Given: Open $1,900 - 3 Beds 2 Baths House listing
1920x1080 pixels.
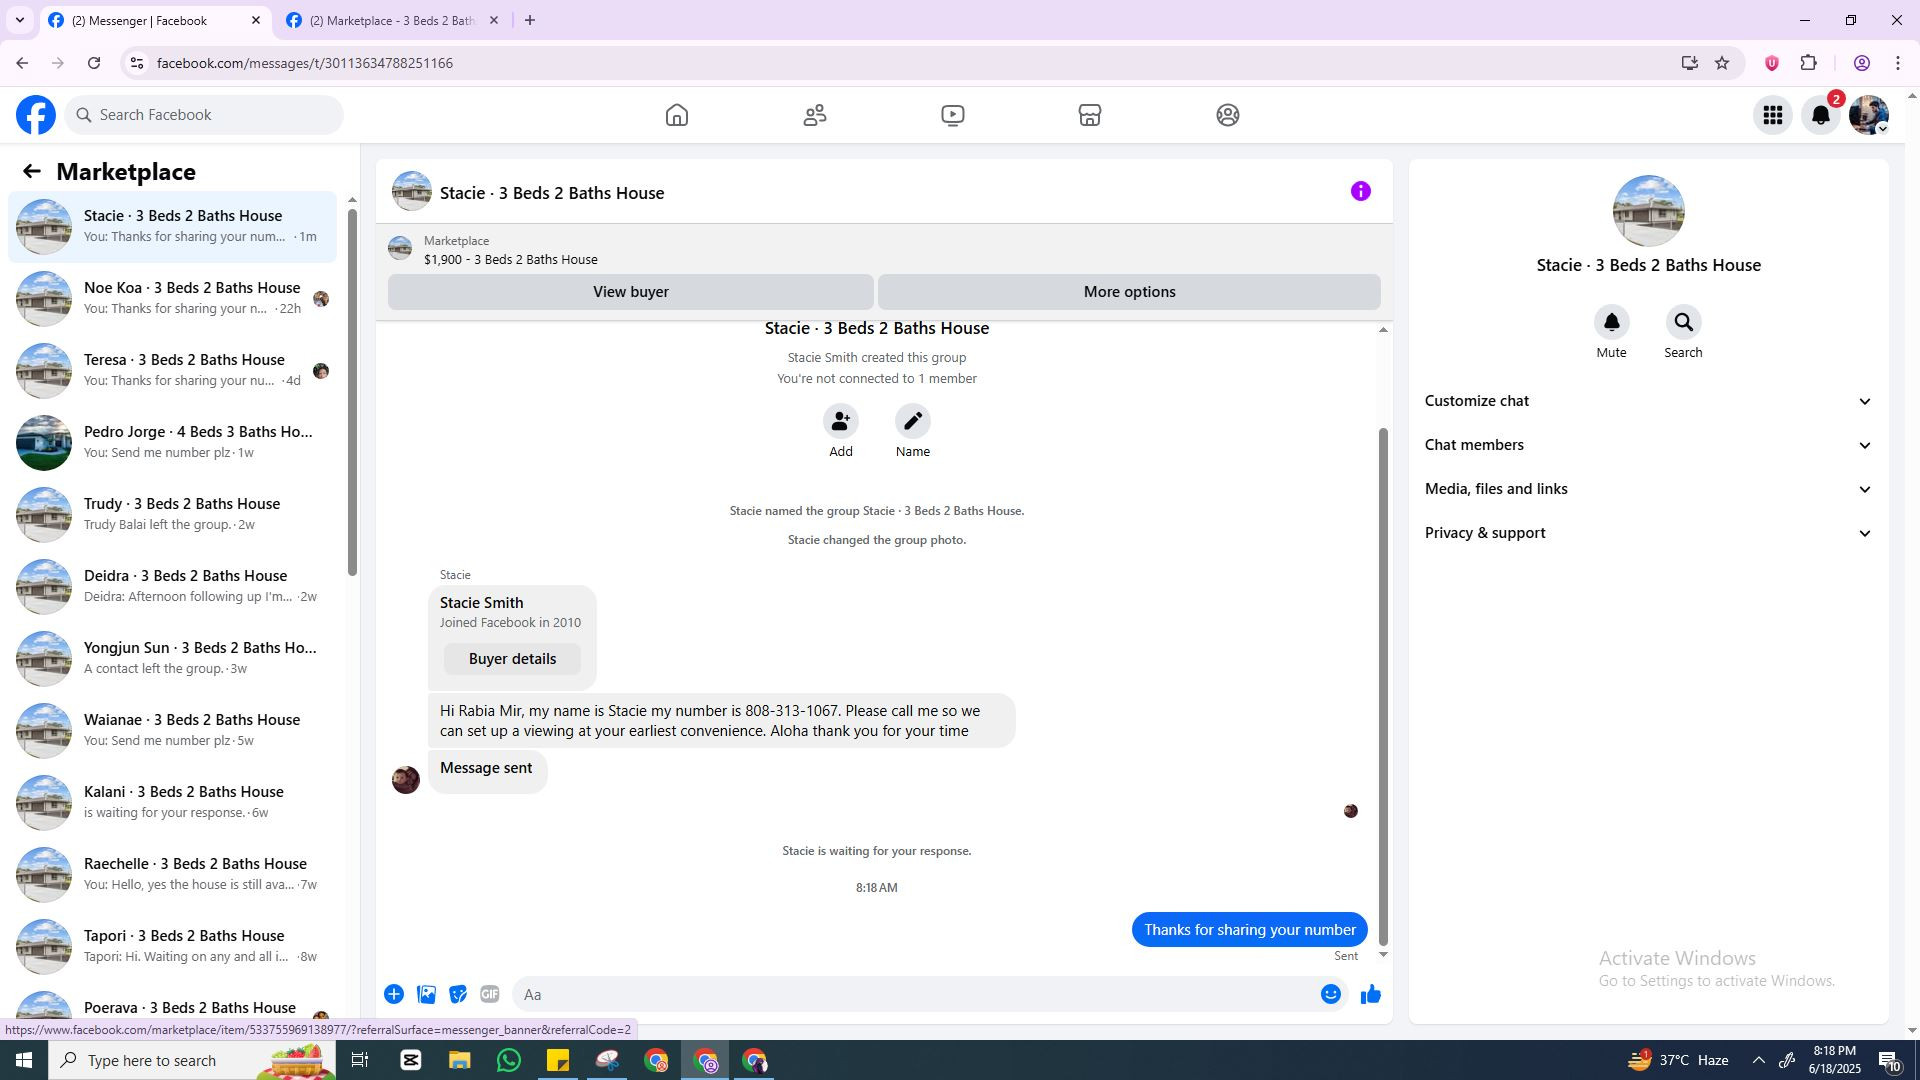Looking at the screenshot, I should click(511, 259).
